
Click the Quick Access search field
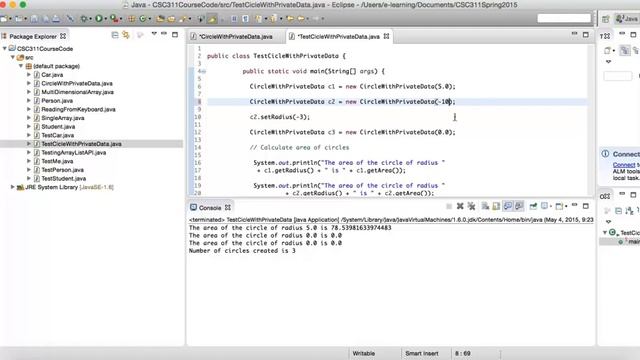[x=564, y=18]
